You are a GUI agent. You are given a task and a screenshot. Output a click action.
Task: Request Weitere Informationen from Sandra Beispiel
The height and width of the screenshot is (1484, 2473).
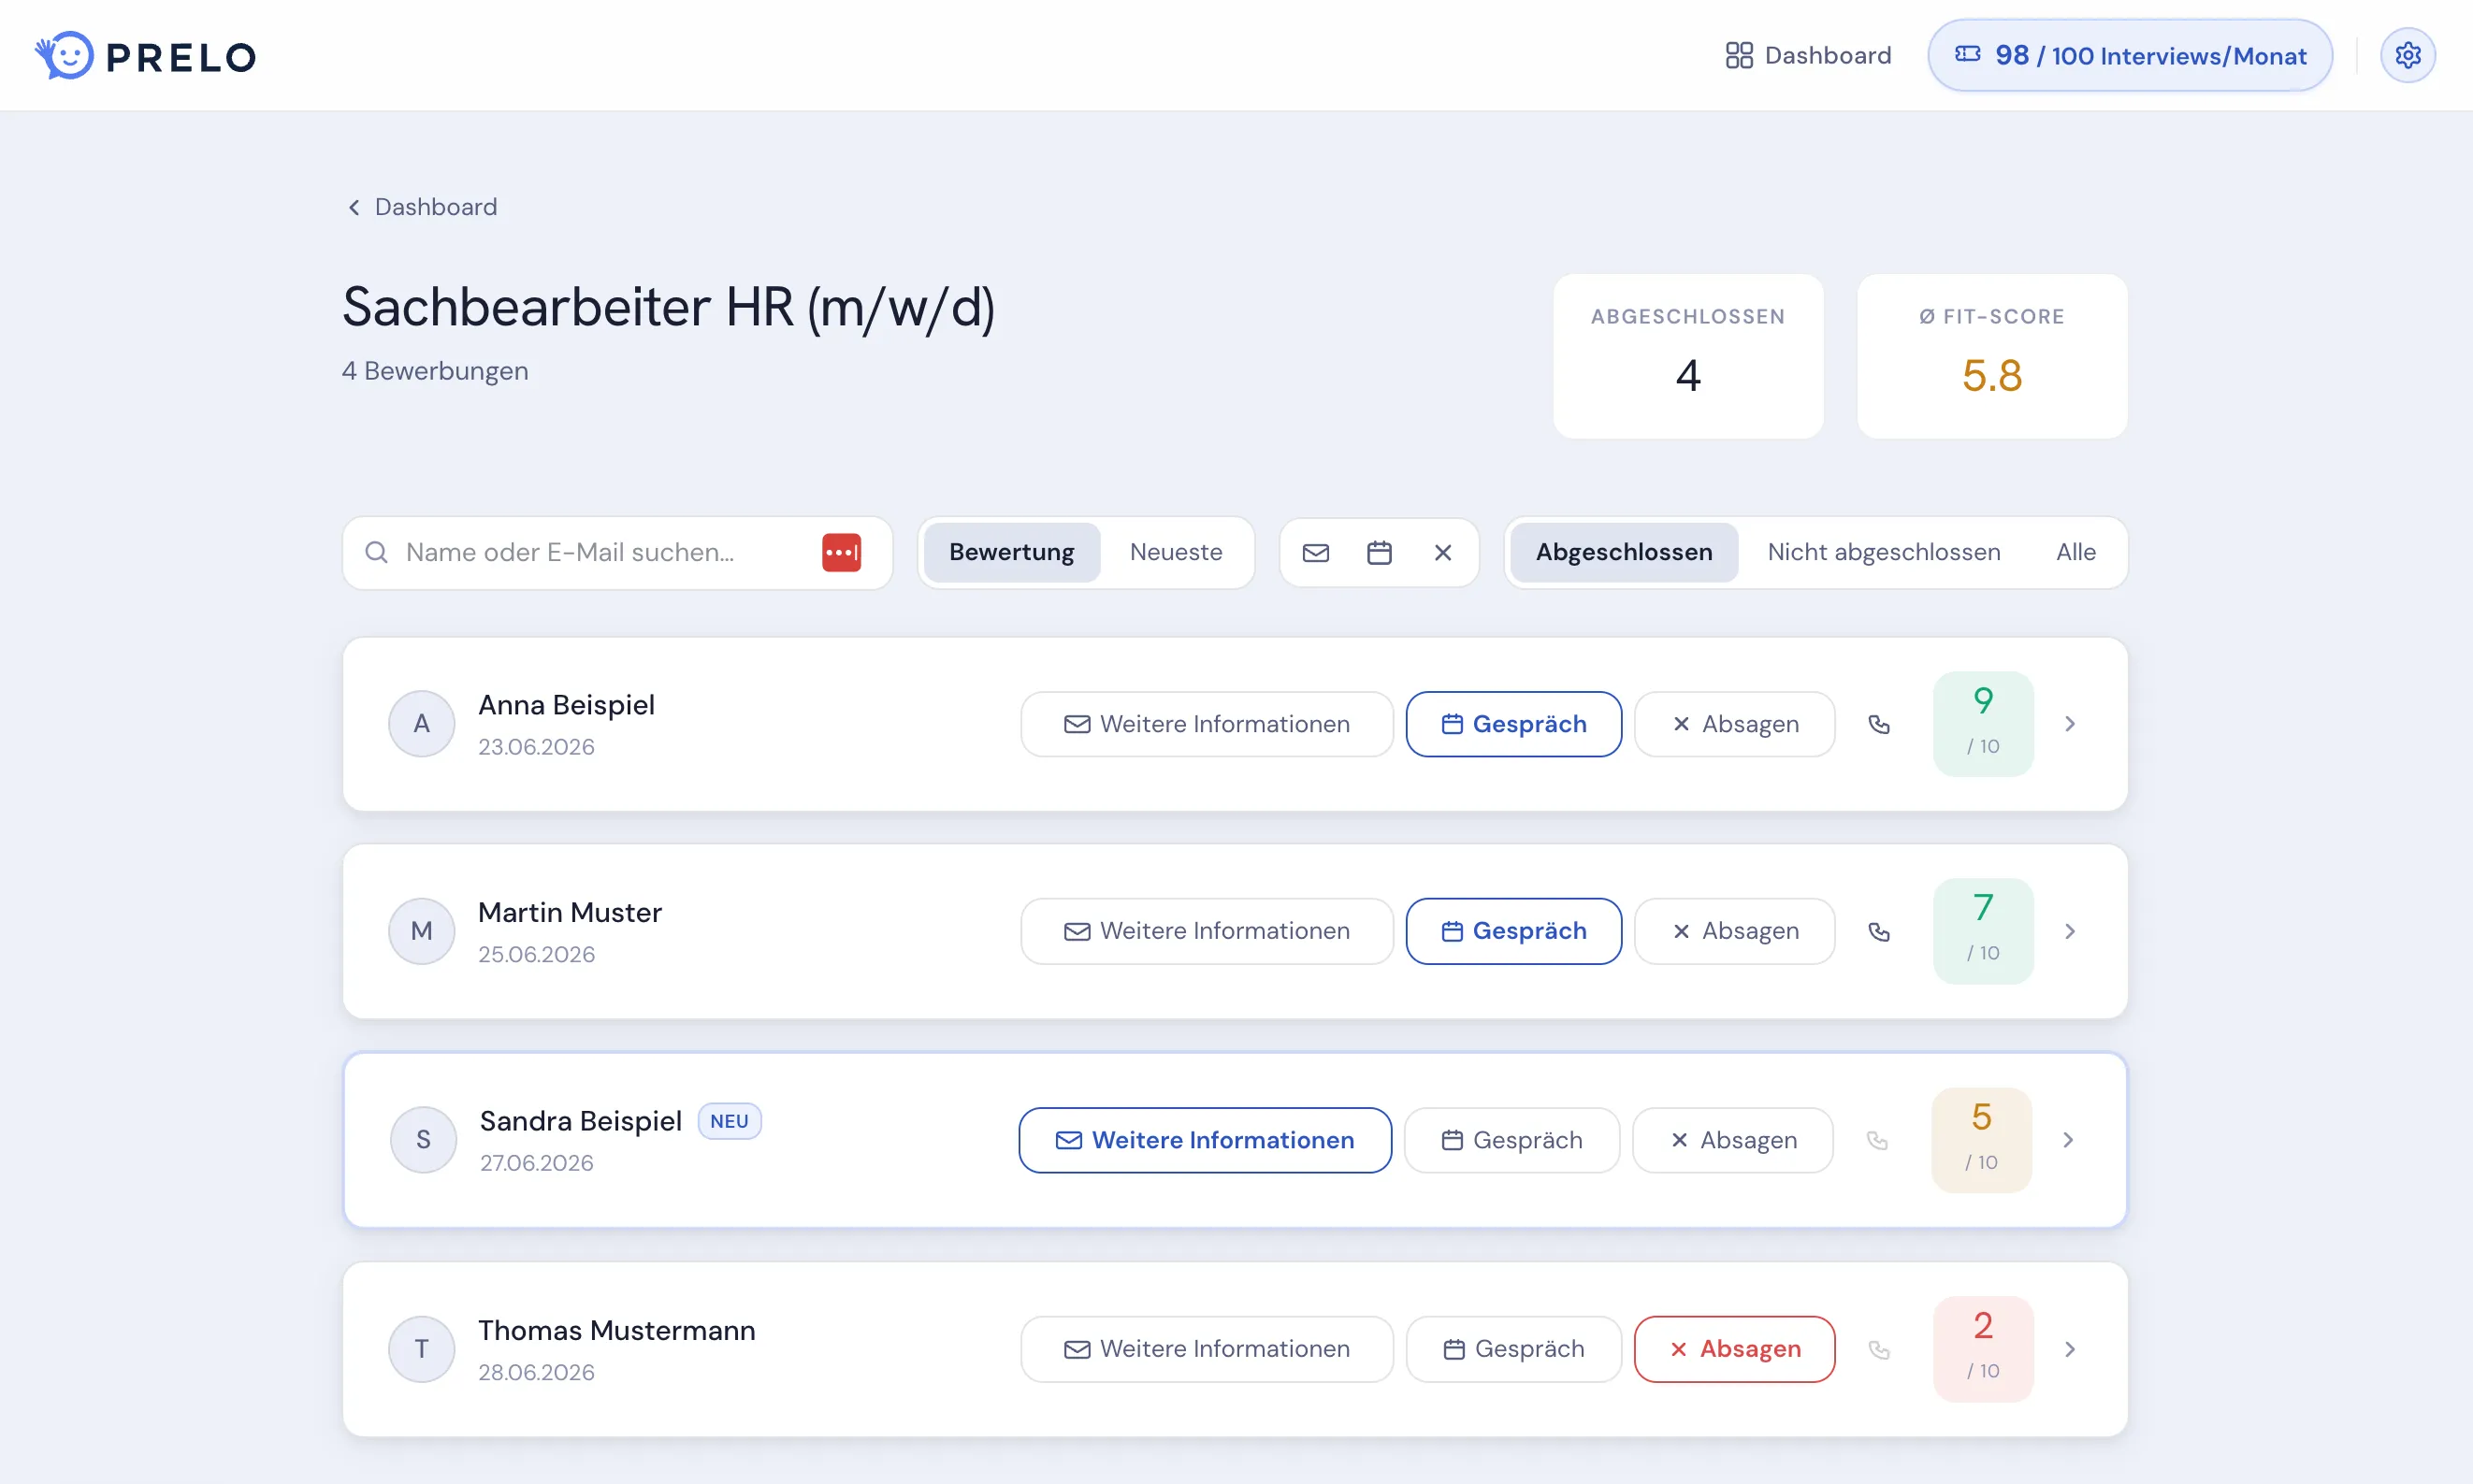(1205, 1140)
